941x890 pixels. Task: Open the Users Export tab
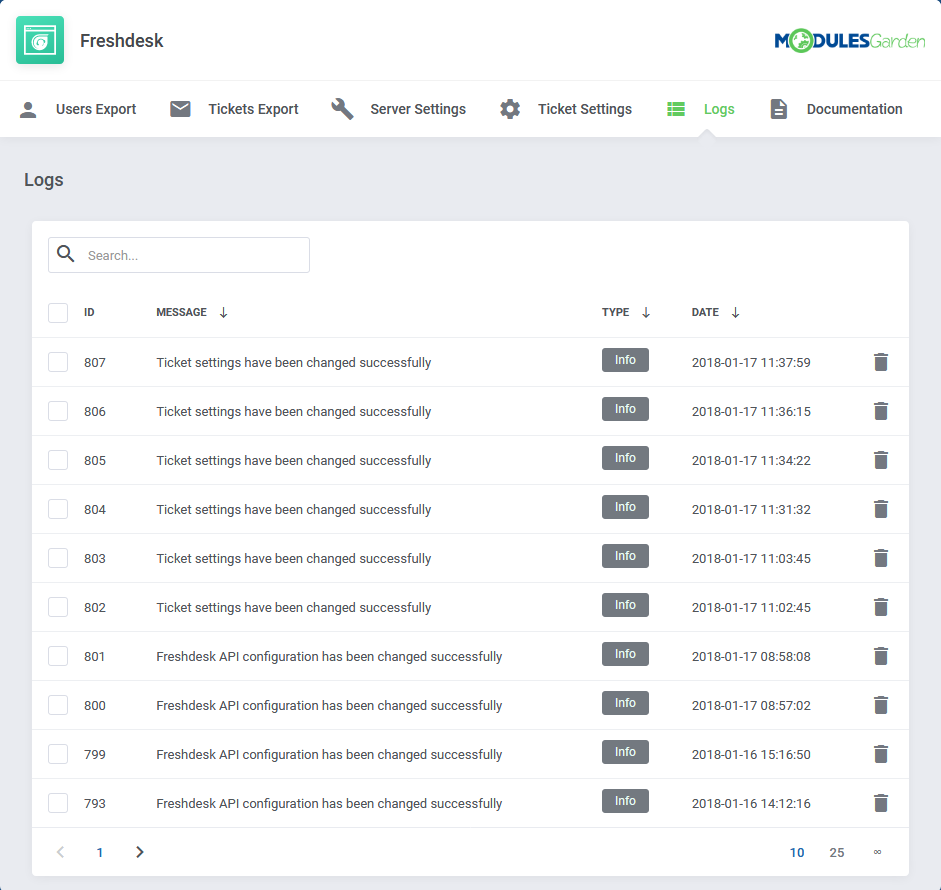pyautogui.click(x=78, y=109)
